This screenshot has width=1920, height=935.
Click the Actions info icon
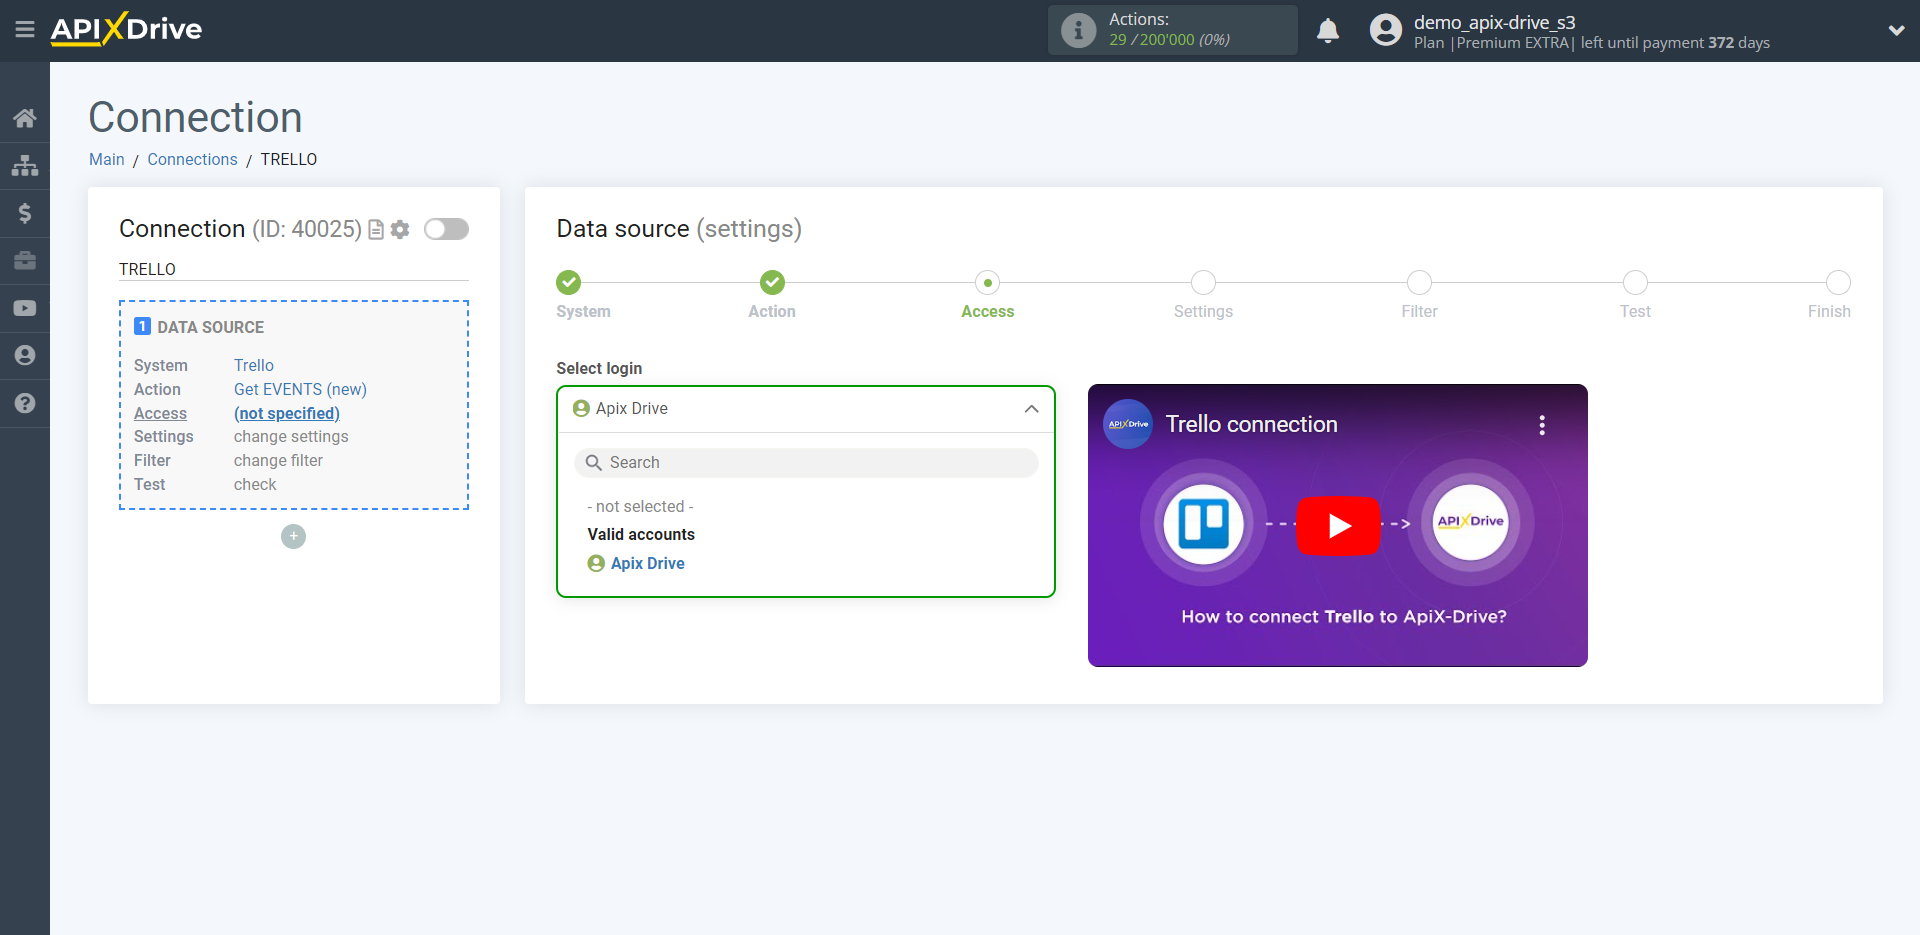1078,30
